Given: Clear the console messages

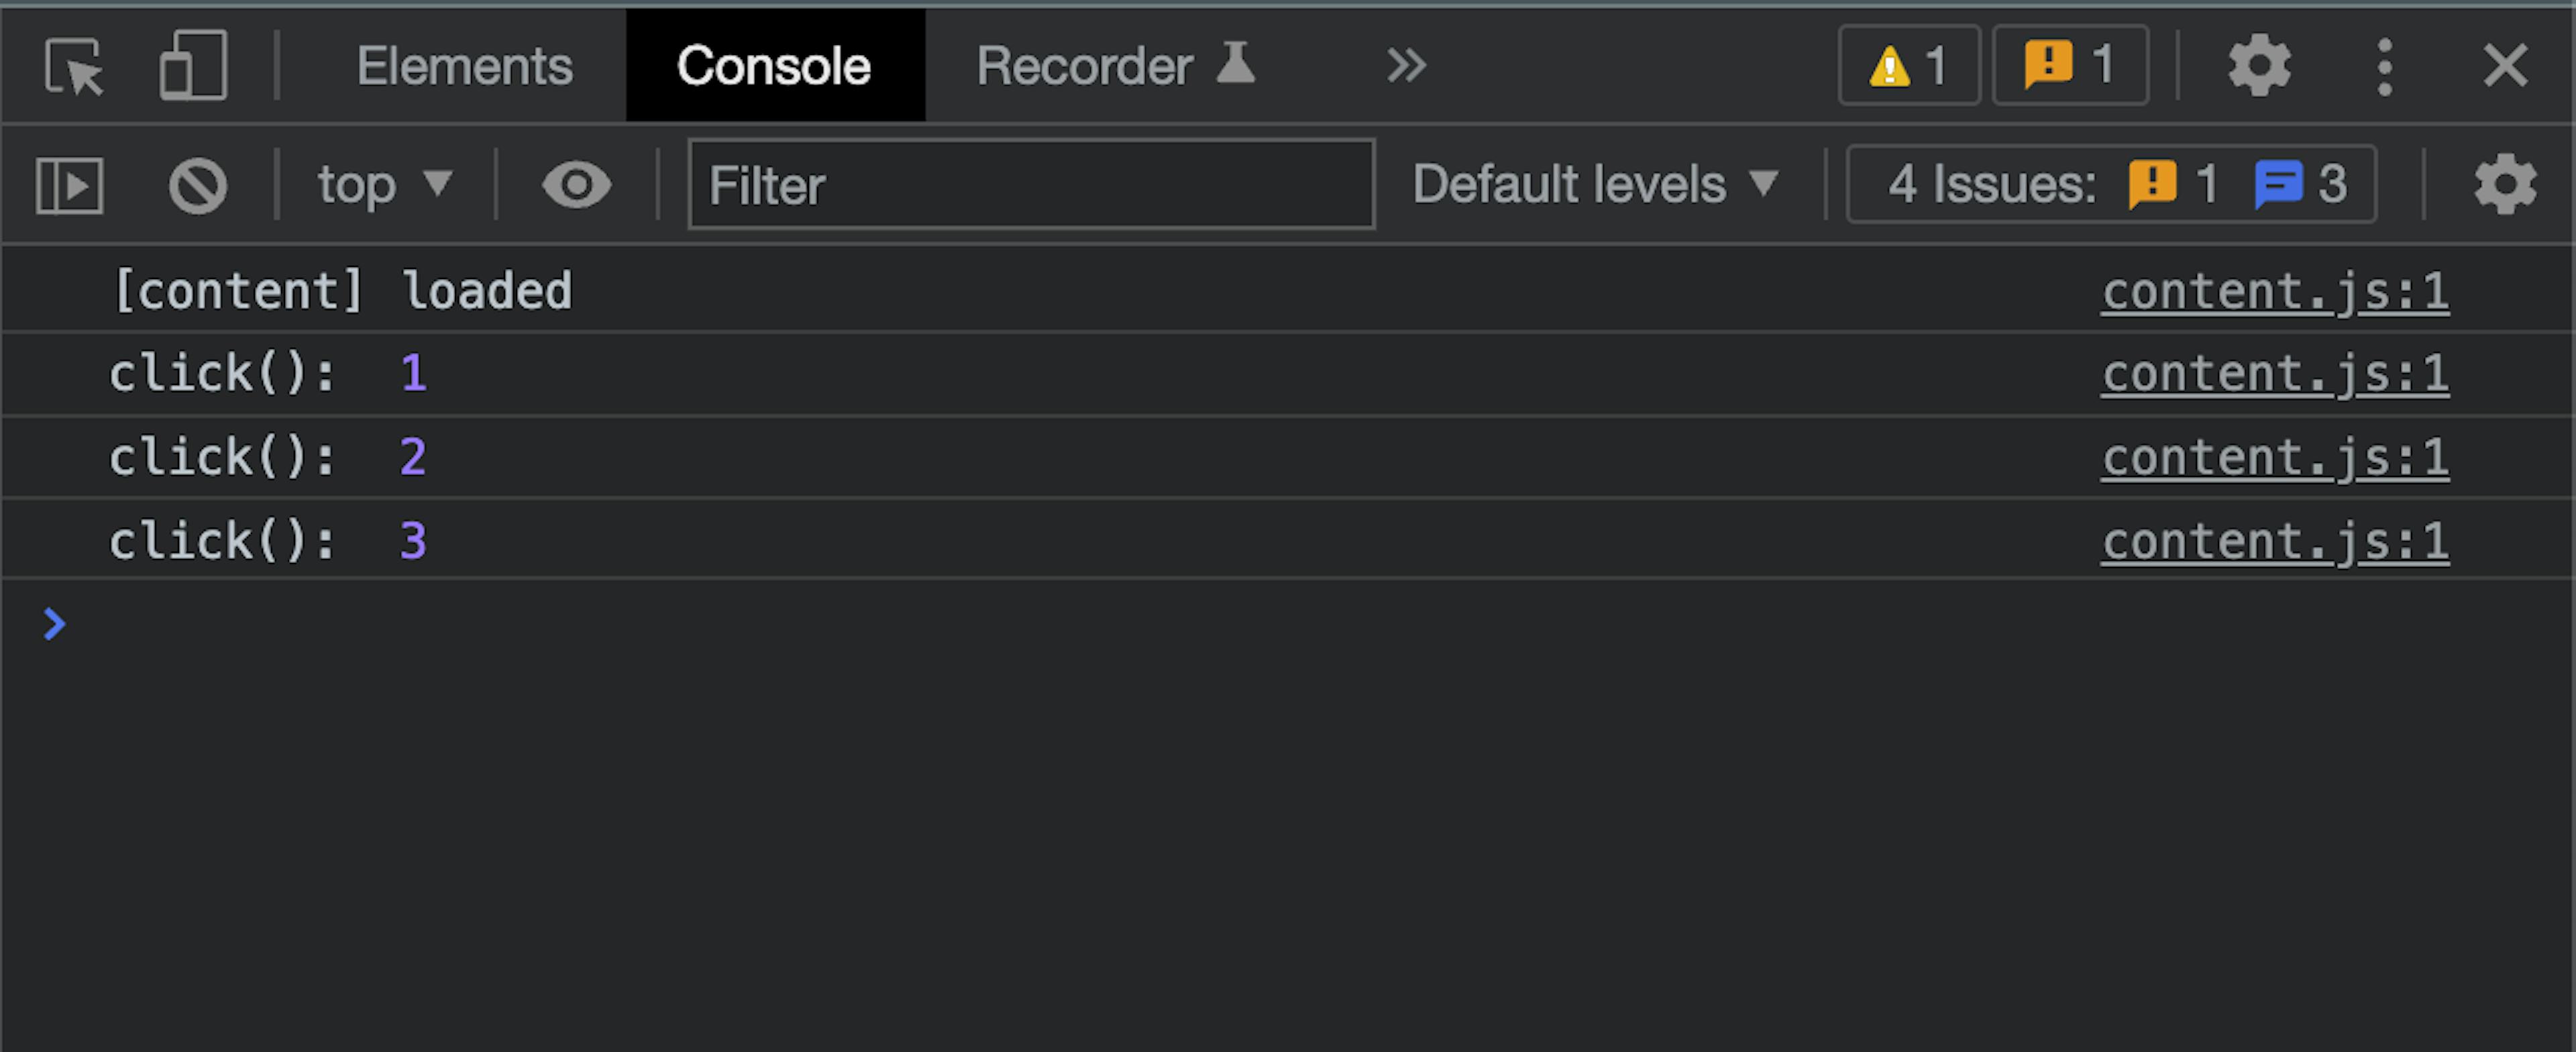Looking at the screenshot, I should [x=197, y=184].
